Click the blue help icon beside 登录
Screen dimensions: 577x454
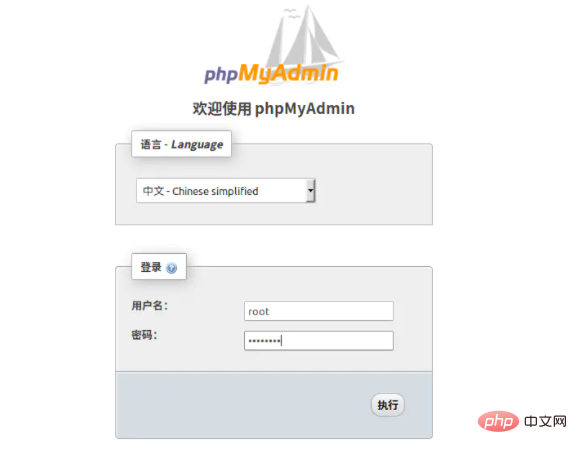[x=171, y=268]
